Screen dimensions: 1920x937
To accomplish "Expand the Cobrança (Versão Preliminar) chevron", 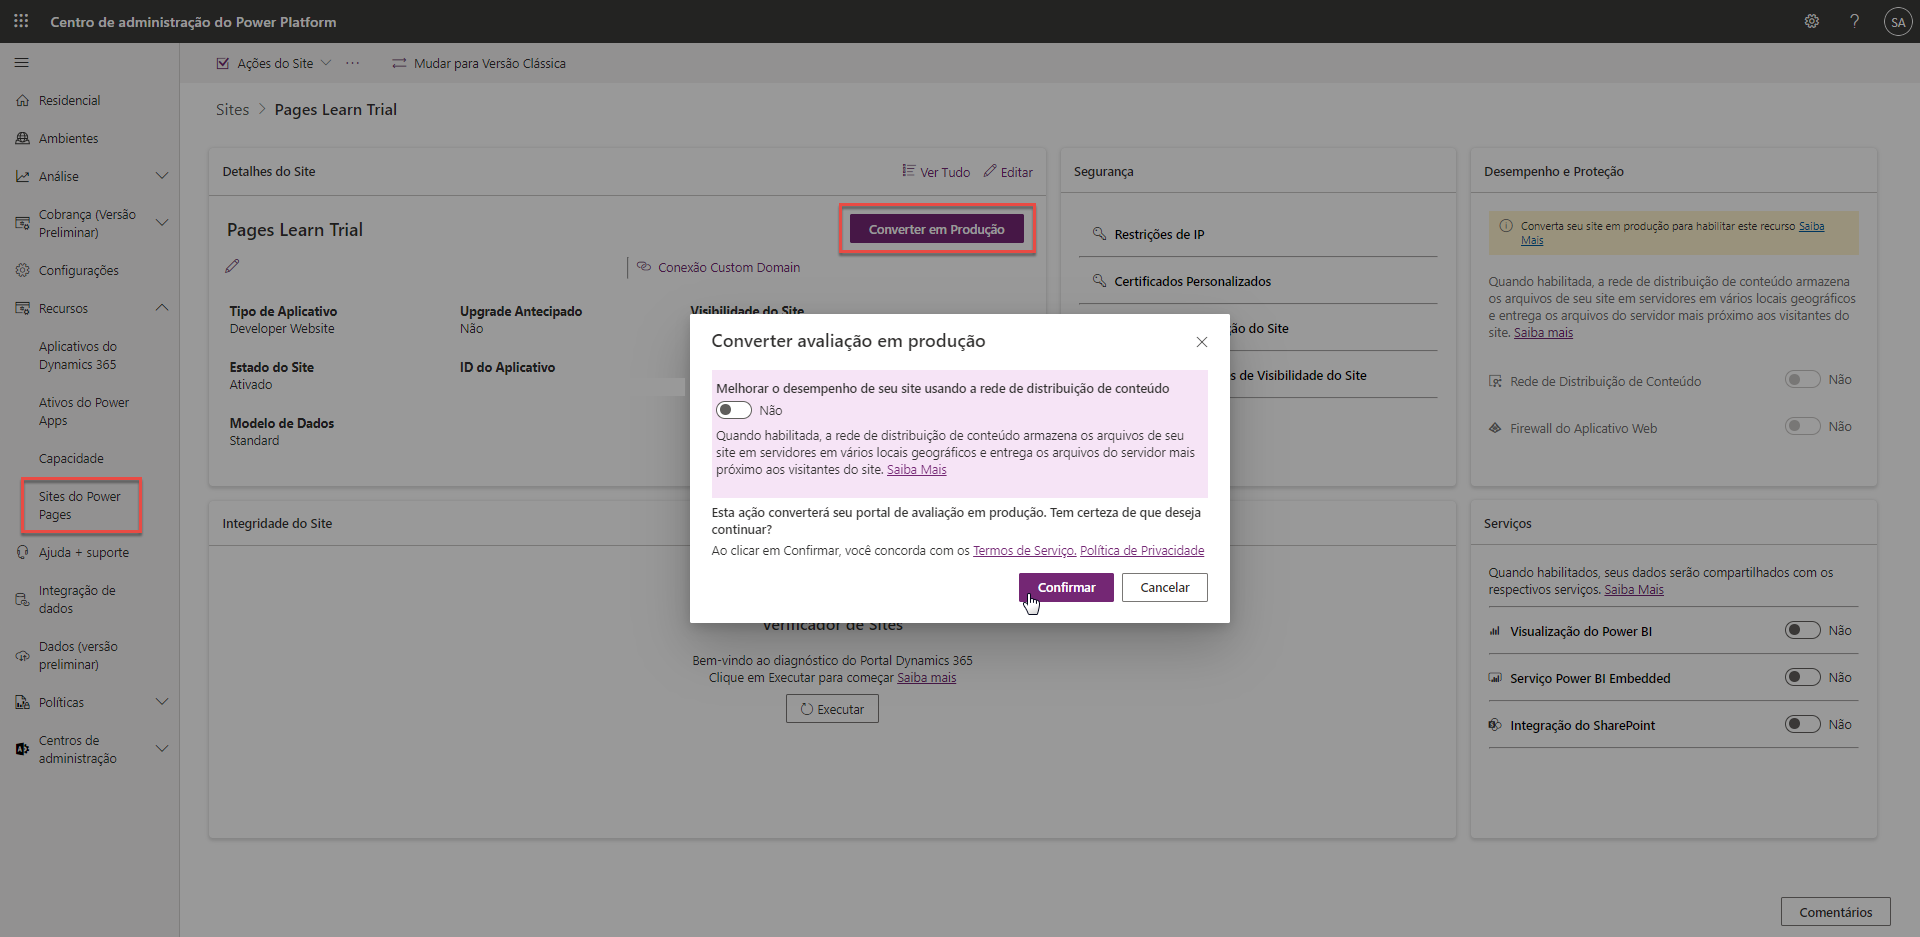I will coord(162,223).
